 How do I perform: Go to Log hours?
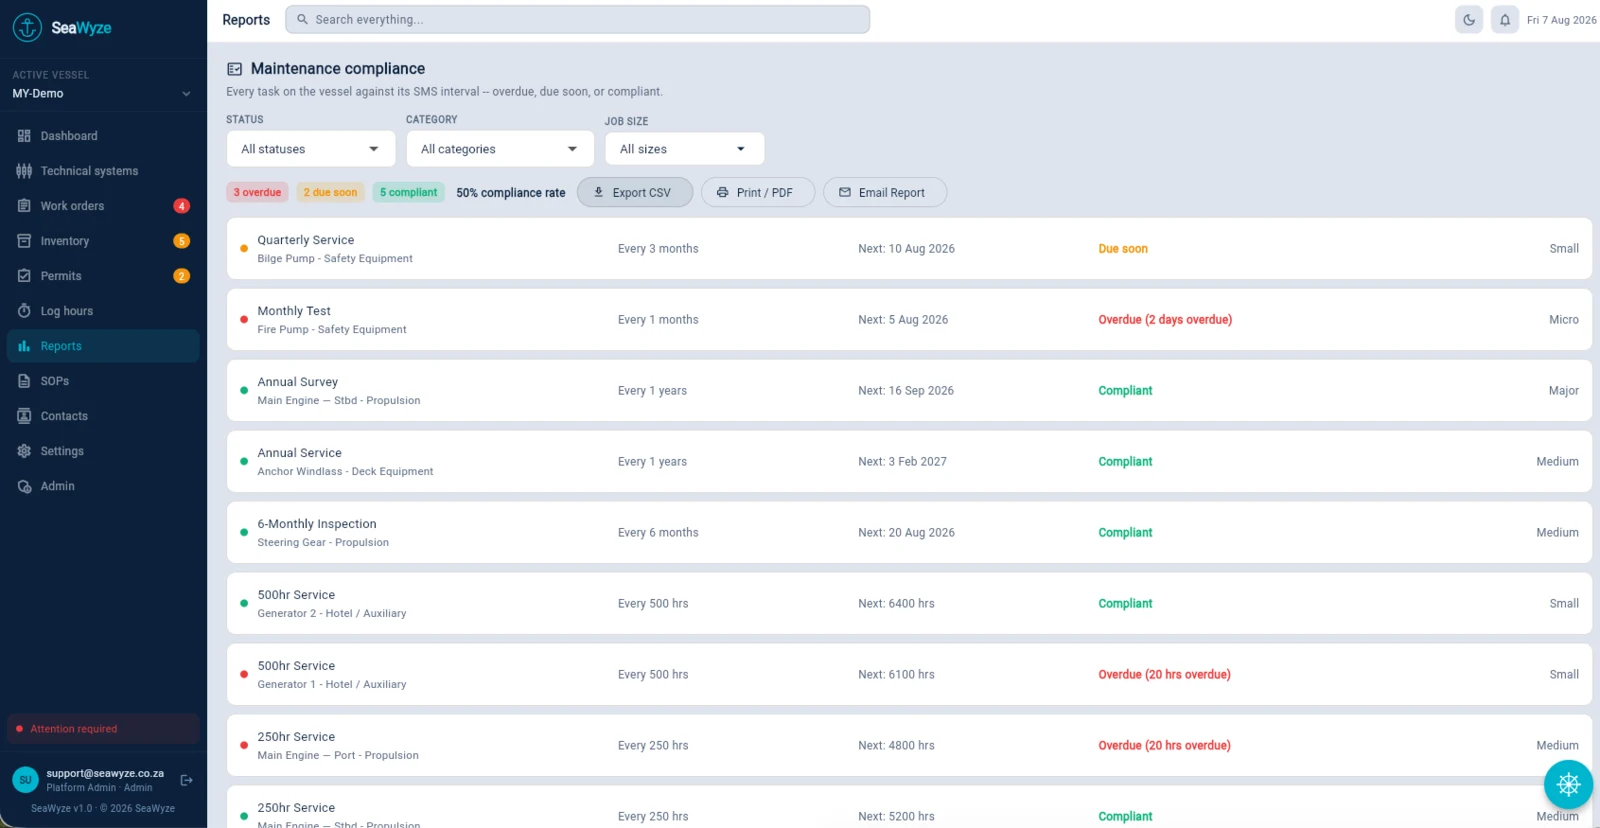pyautogui.click(x=103, y=311)
